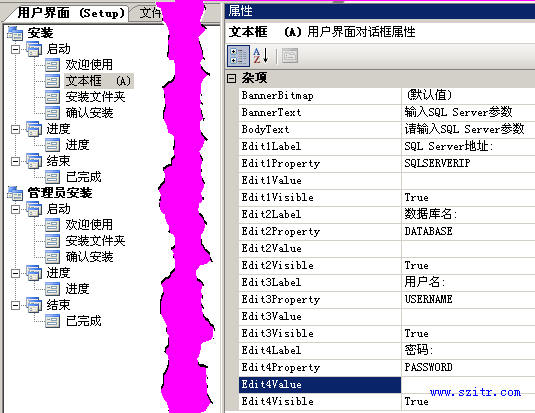Select the highlighted Edit4Value property
Viewport: 535px width, 413px height.
(320, 385)
